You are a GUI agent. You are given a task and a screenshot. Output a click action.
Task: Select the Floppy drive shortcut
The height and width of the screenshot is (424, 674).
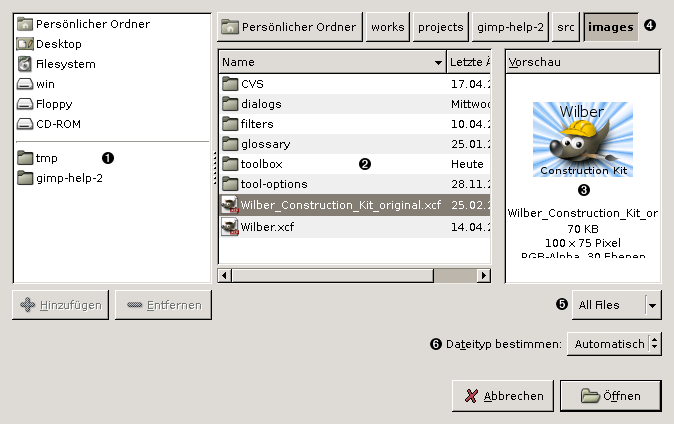click(x=54, y=104)
